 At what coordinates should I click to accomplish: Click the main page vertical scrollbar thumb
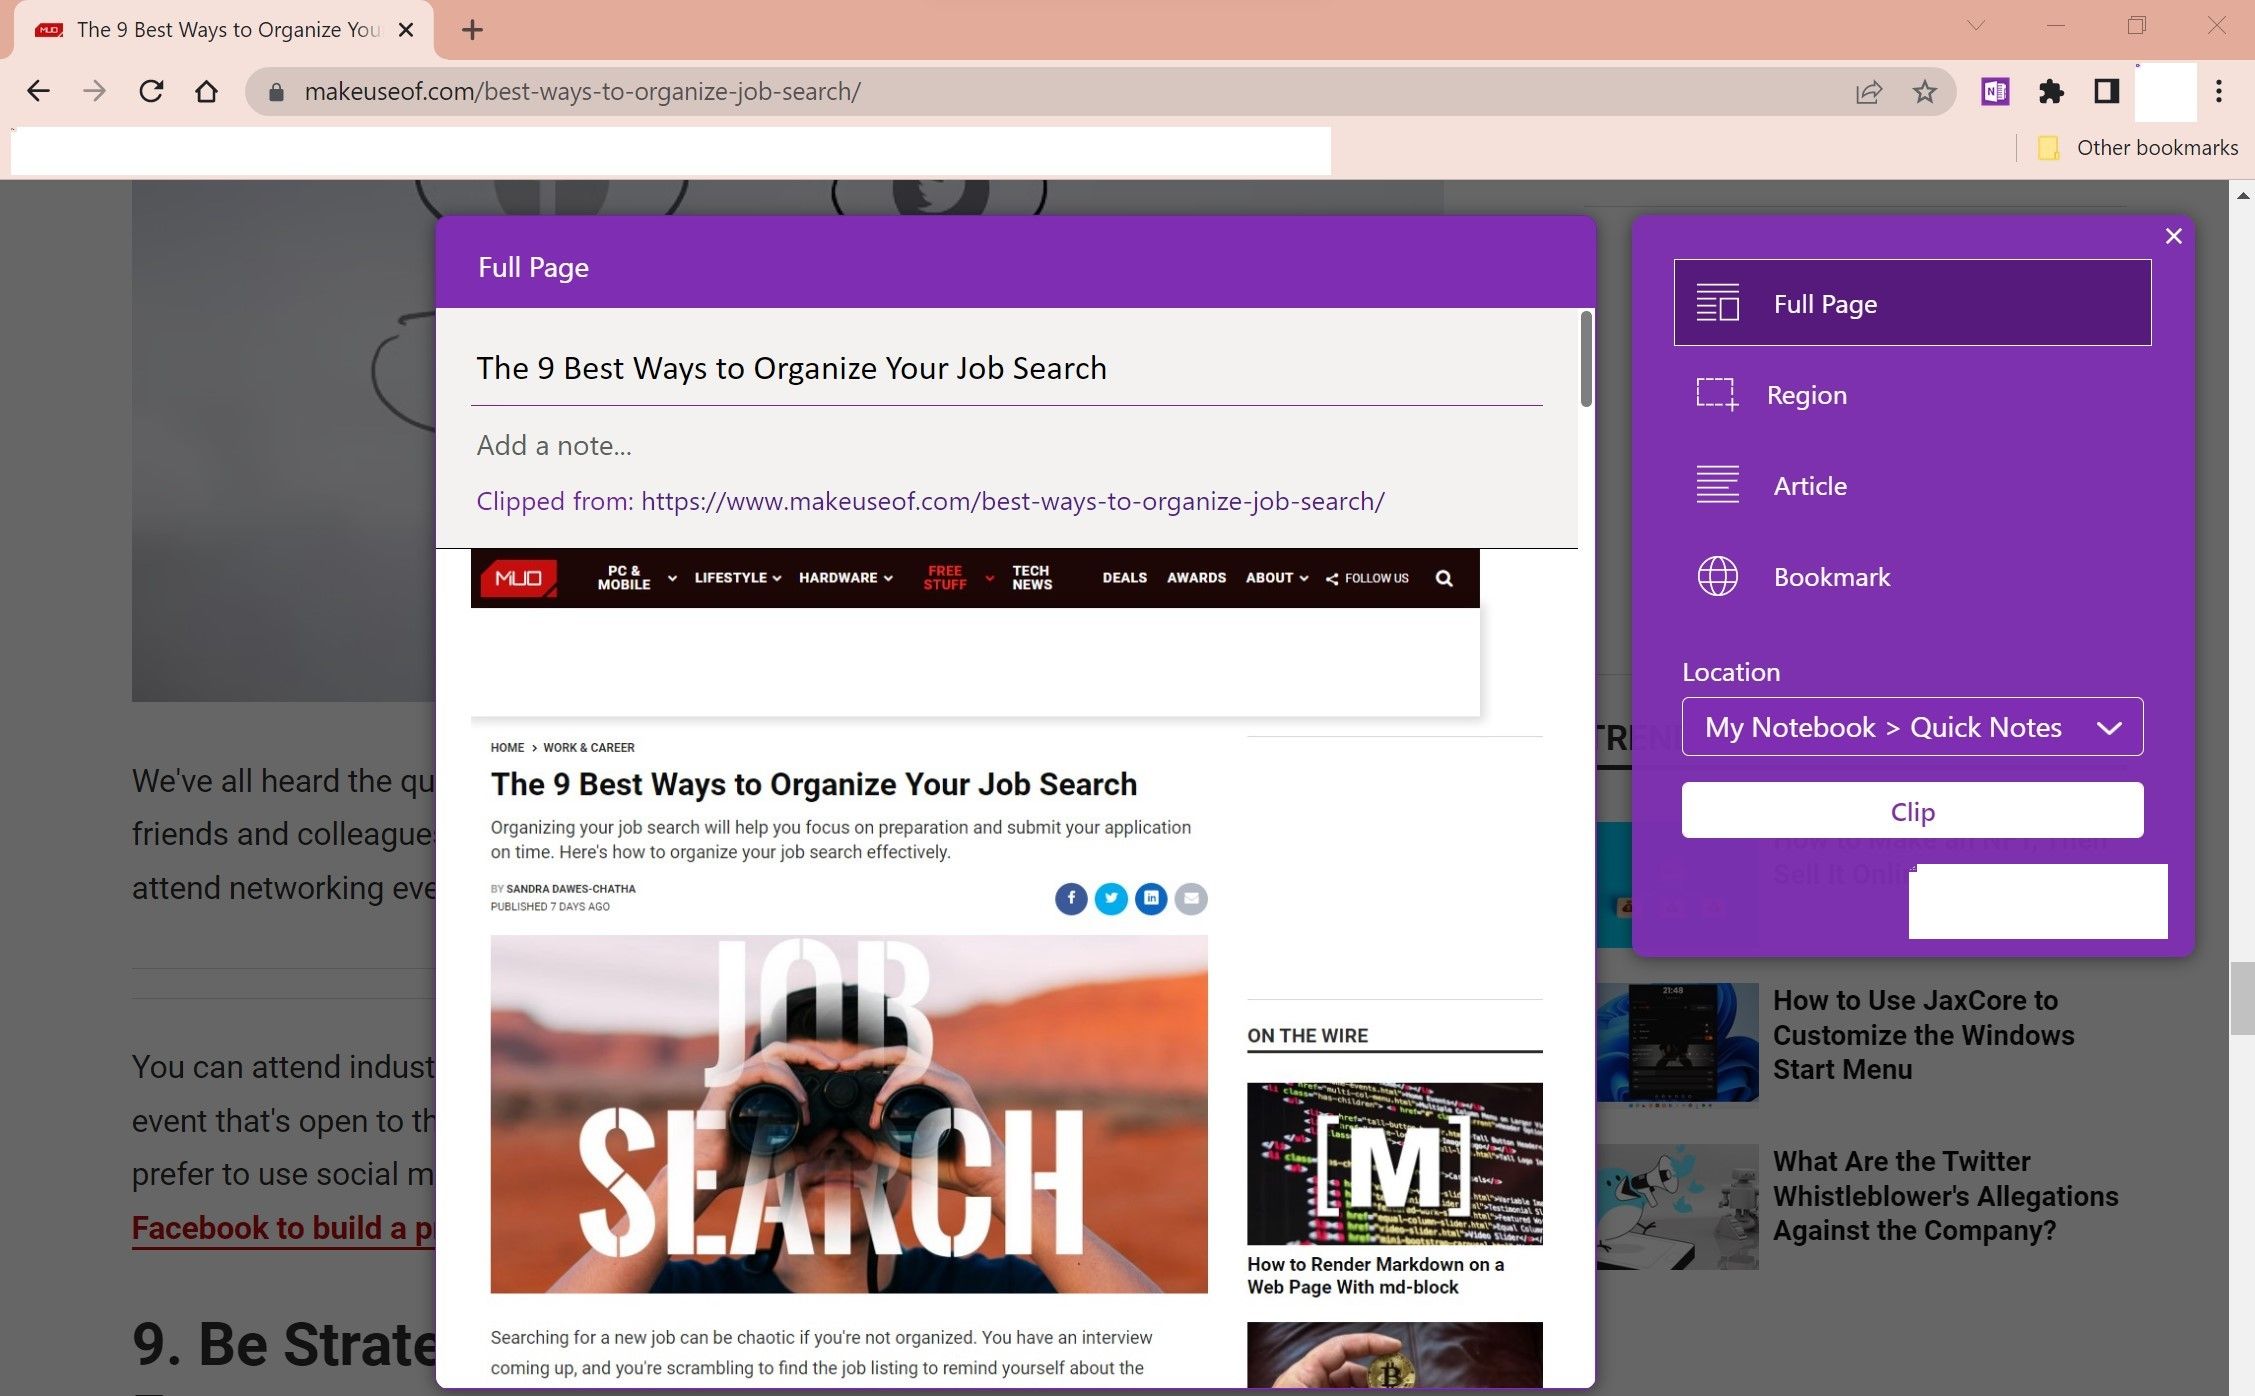[x=2242, y=998]
